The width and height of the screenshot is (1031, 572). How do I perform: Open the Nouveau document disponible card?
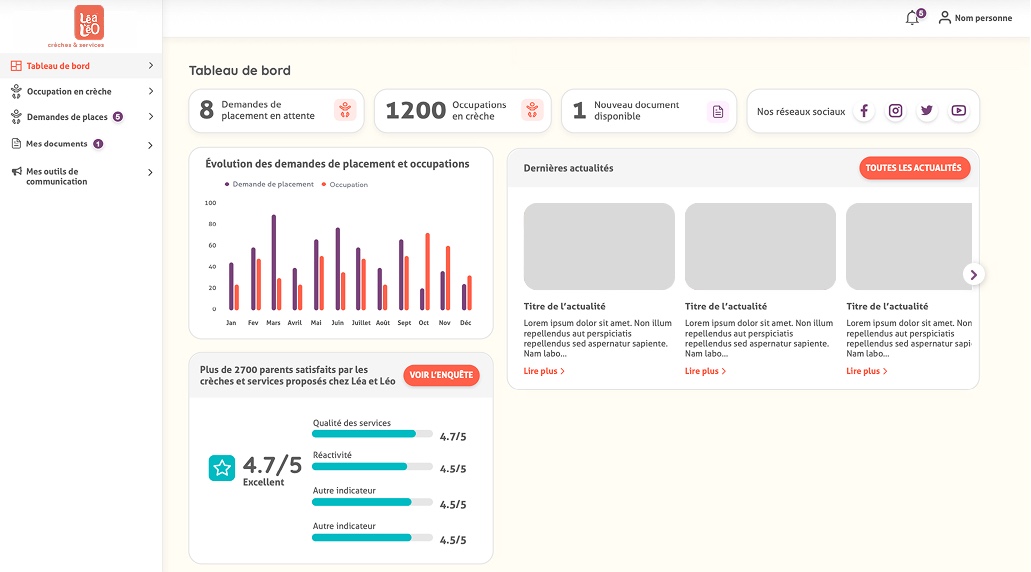click(x=649, y=110)
